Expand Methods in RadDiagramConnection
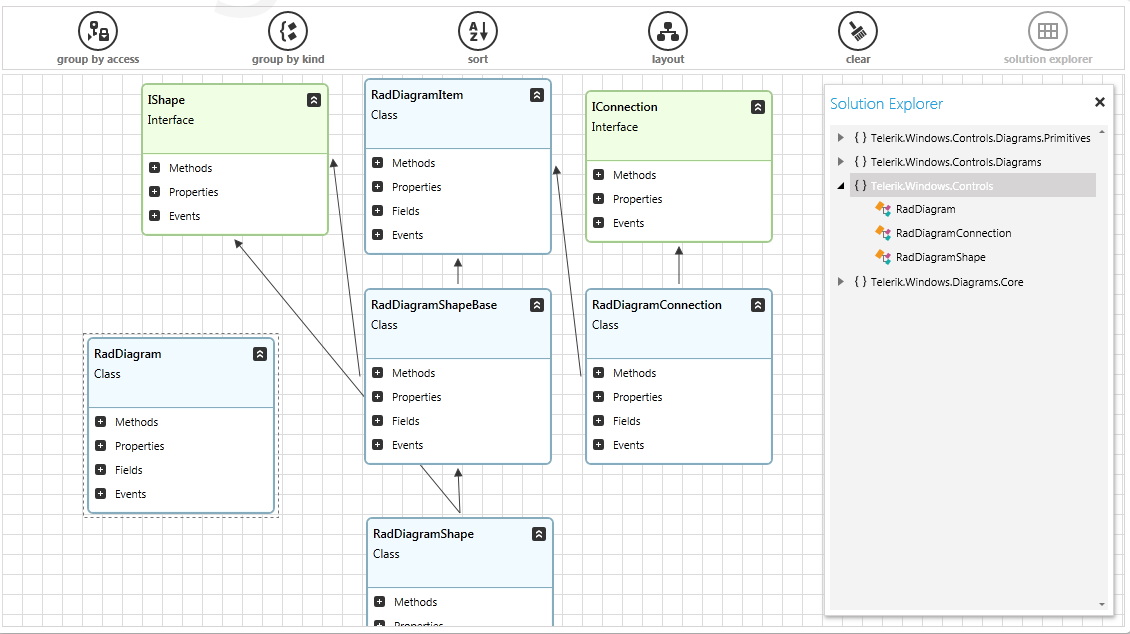The height and width of the screenshot is (634, 1130). 599,372
